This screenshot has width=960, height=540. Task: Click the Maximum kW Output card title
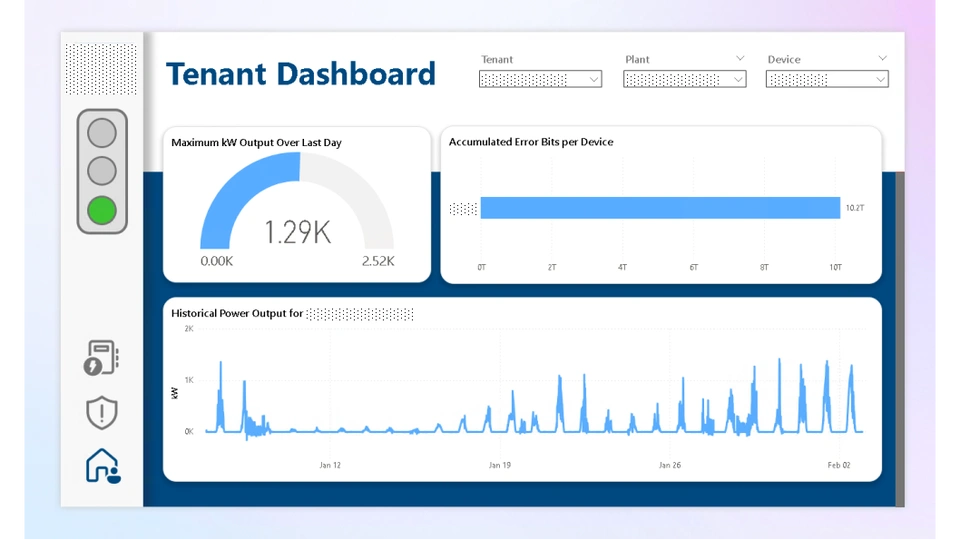[x=256, y=143]
